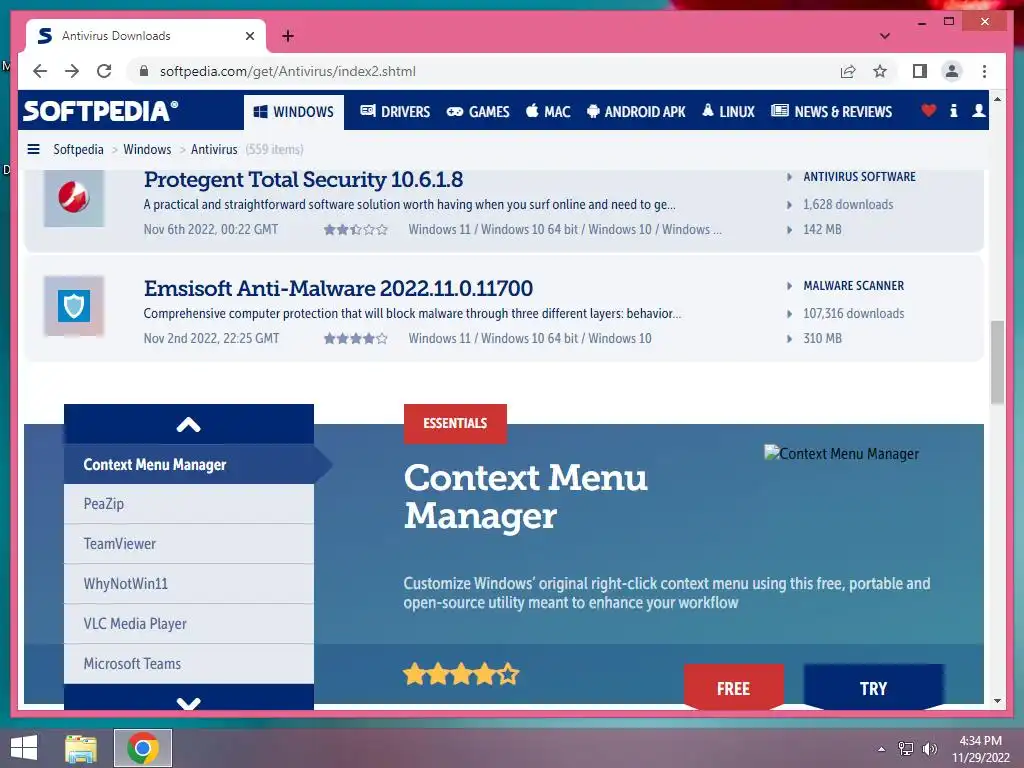Click Emsisoft's four-star rating
The height and width of the screenshot is (768, 1024).
[356, 338]
